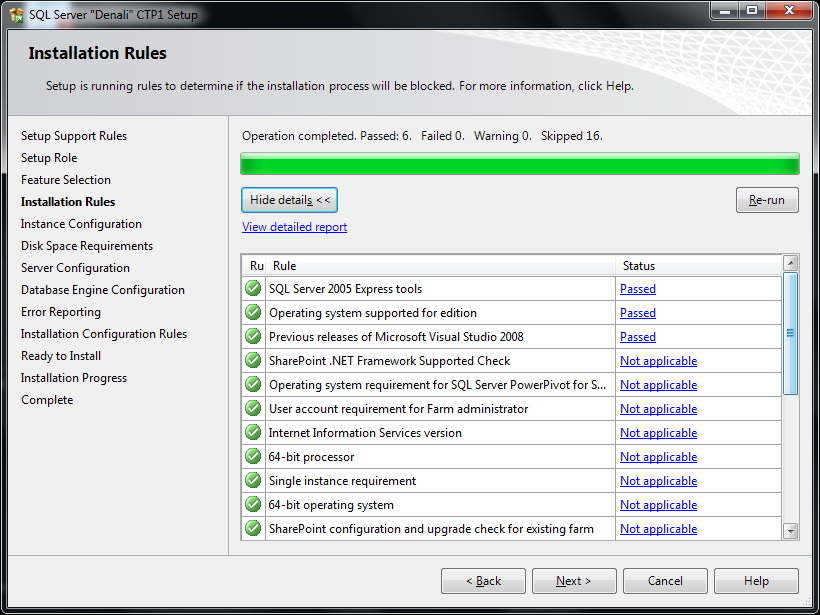Click the Re-run button
This screenshot has width=820, height=615.
click(767, 200)
